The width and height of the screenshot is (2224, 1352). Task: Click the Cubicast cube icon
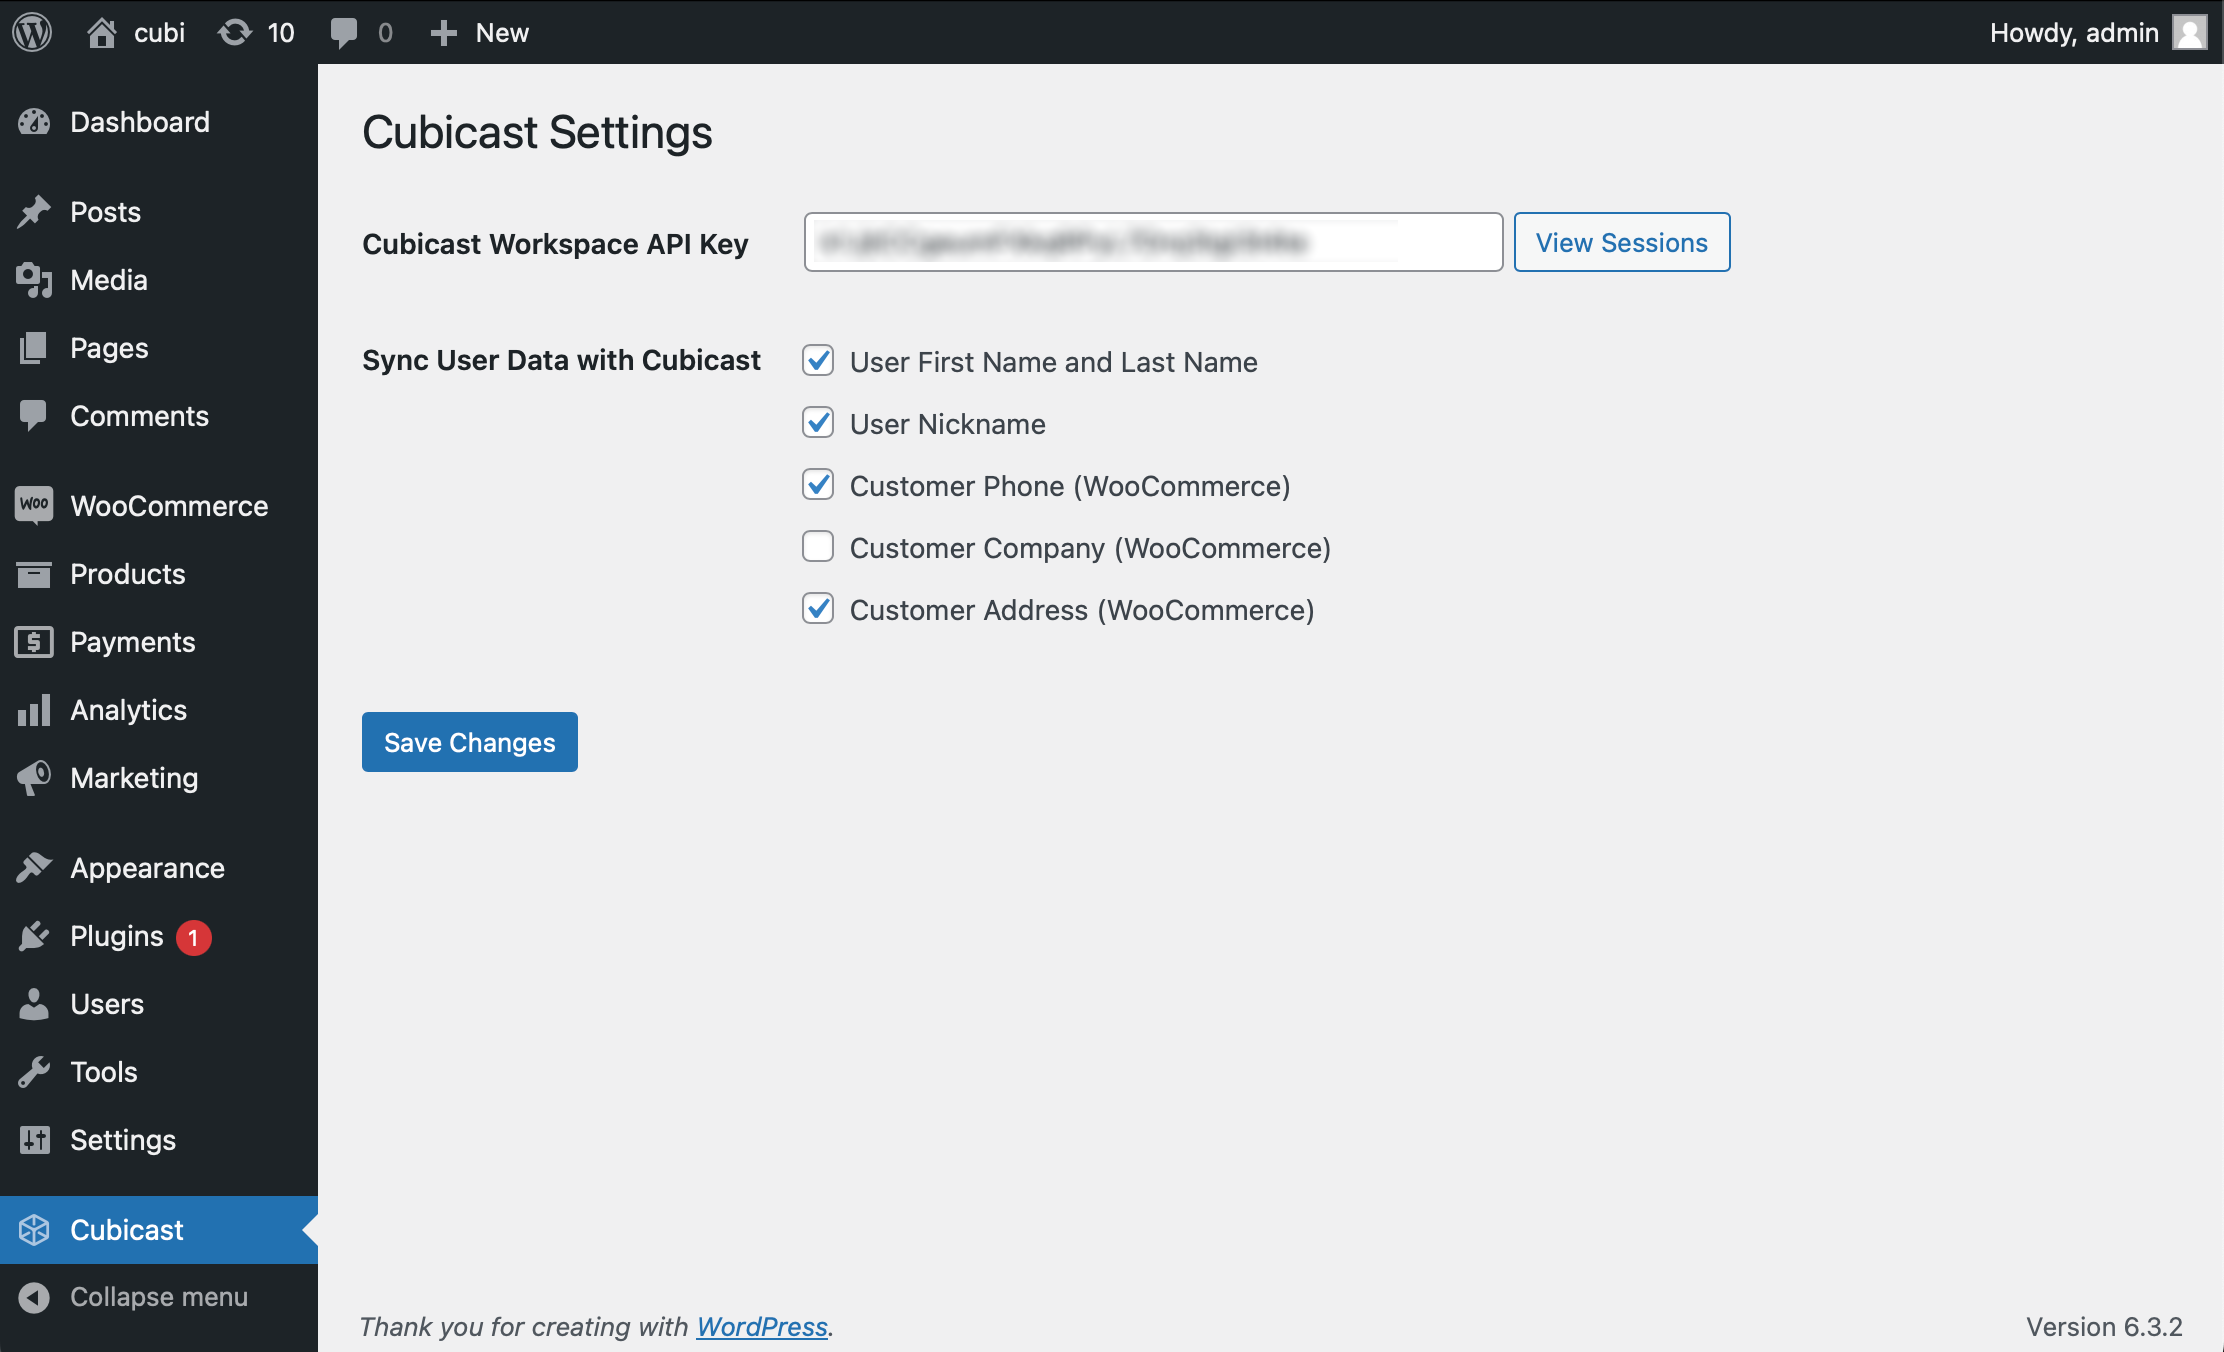click(x=34, y=1230)
